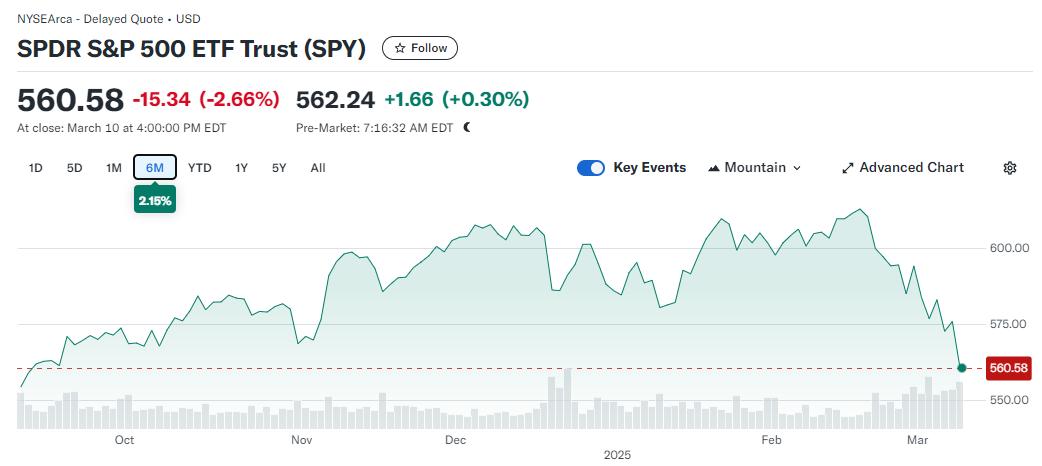The image size is (1042, 466).
Task: Click the star icon in Follow button
Action: click(400, 48)
